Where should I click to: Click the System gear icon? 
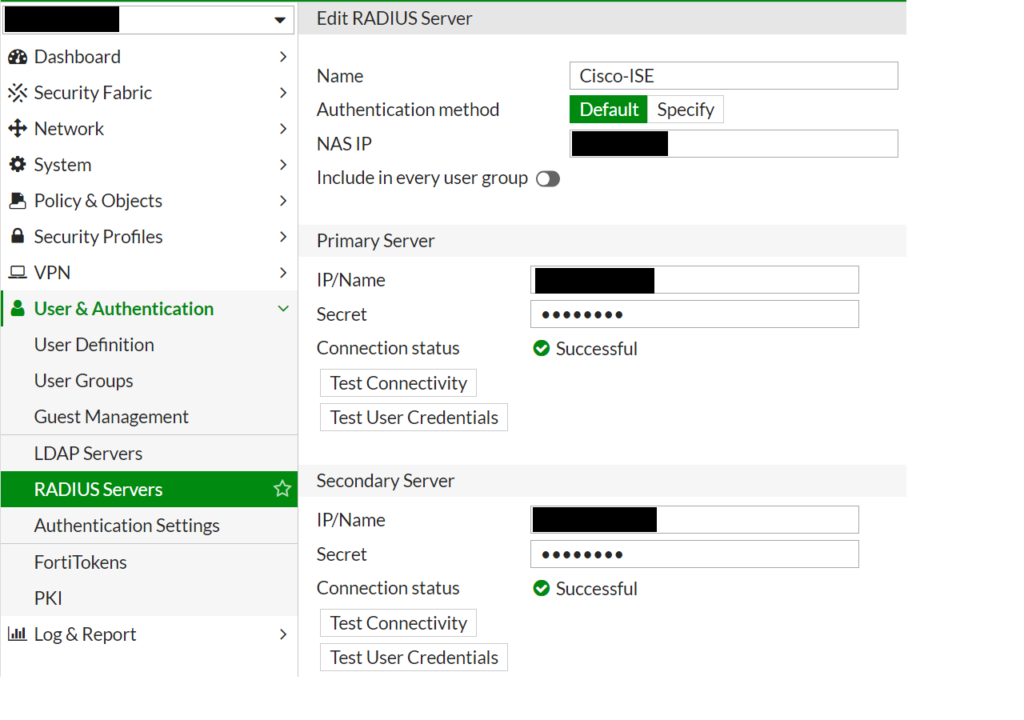click(x=17, y=165)
